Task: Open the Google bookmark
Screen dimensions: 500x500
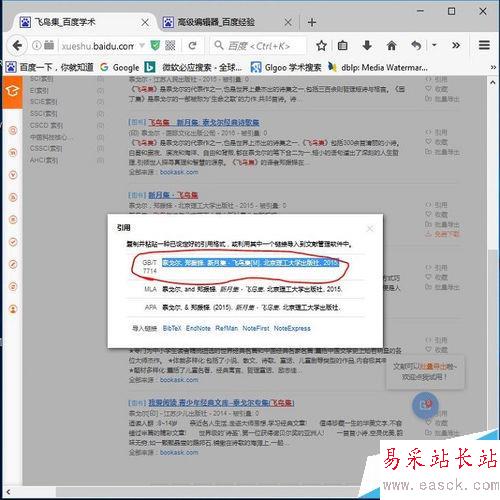Action: (x=120, y=67)
